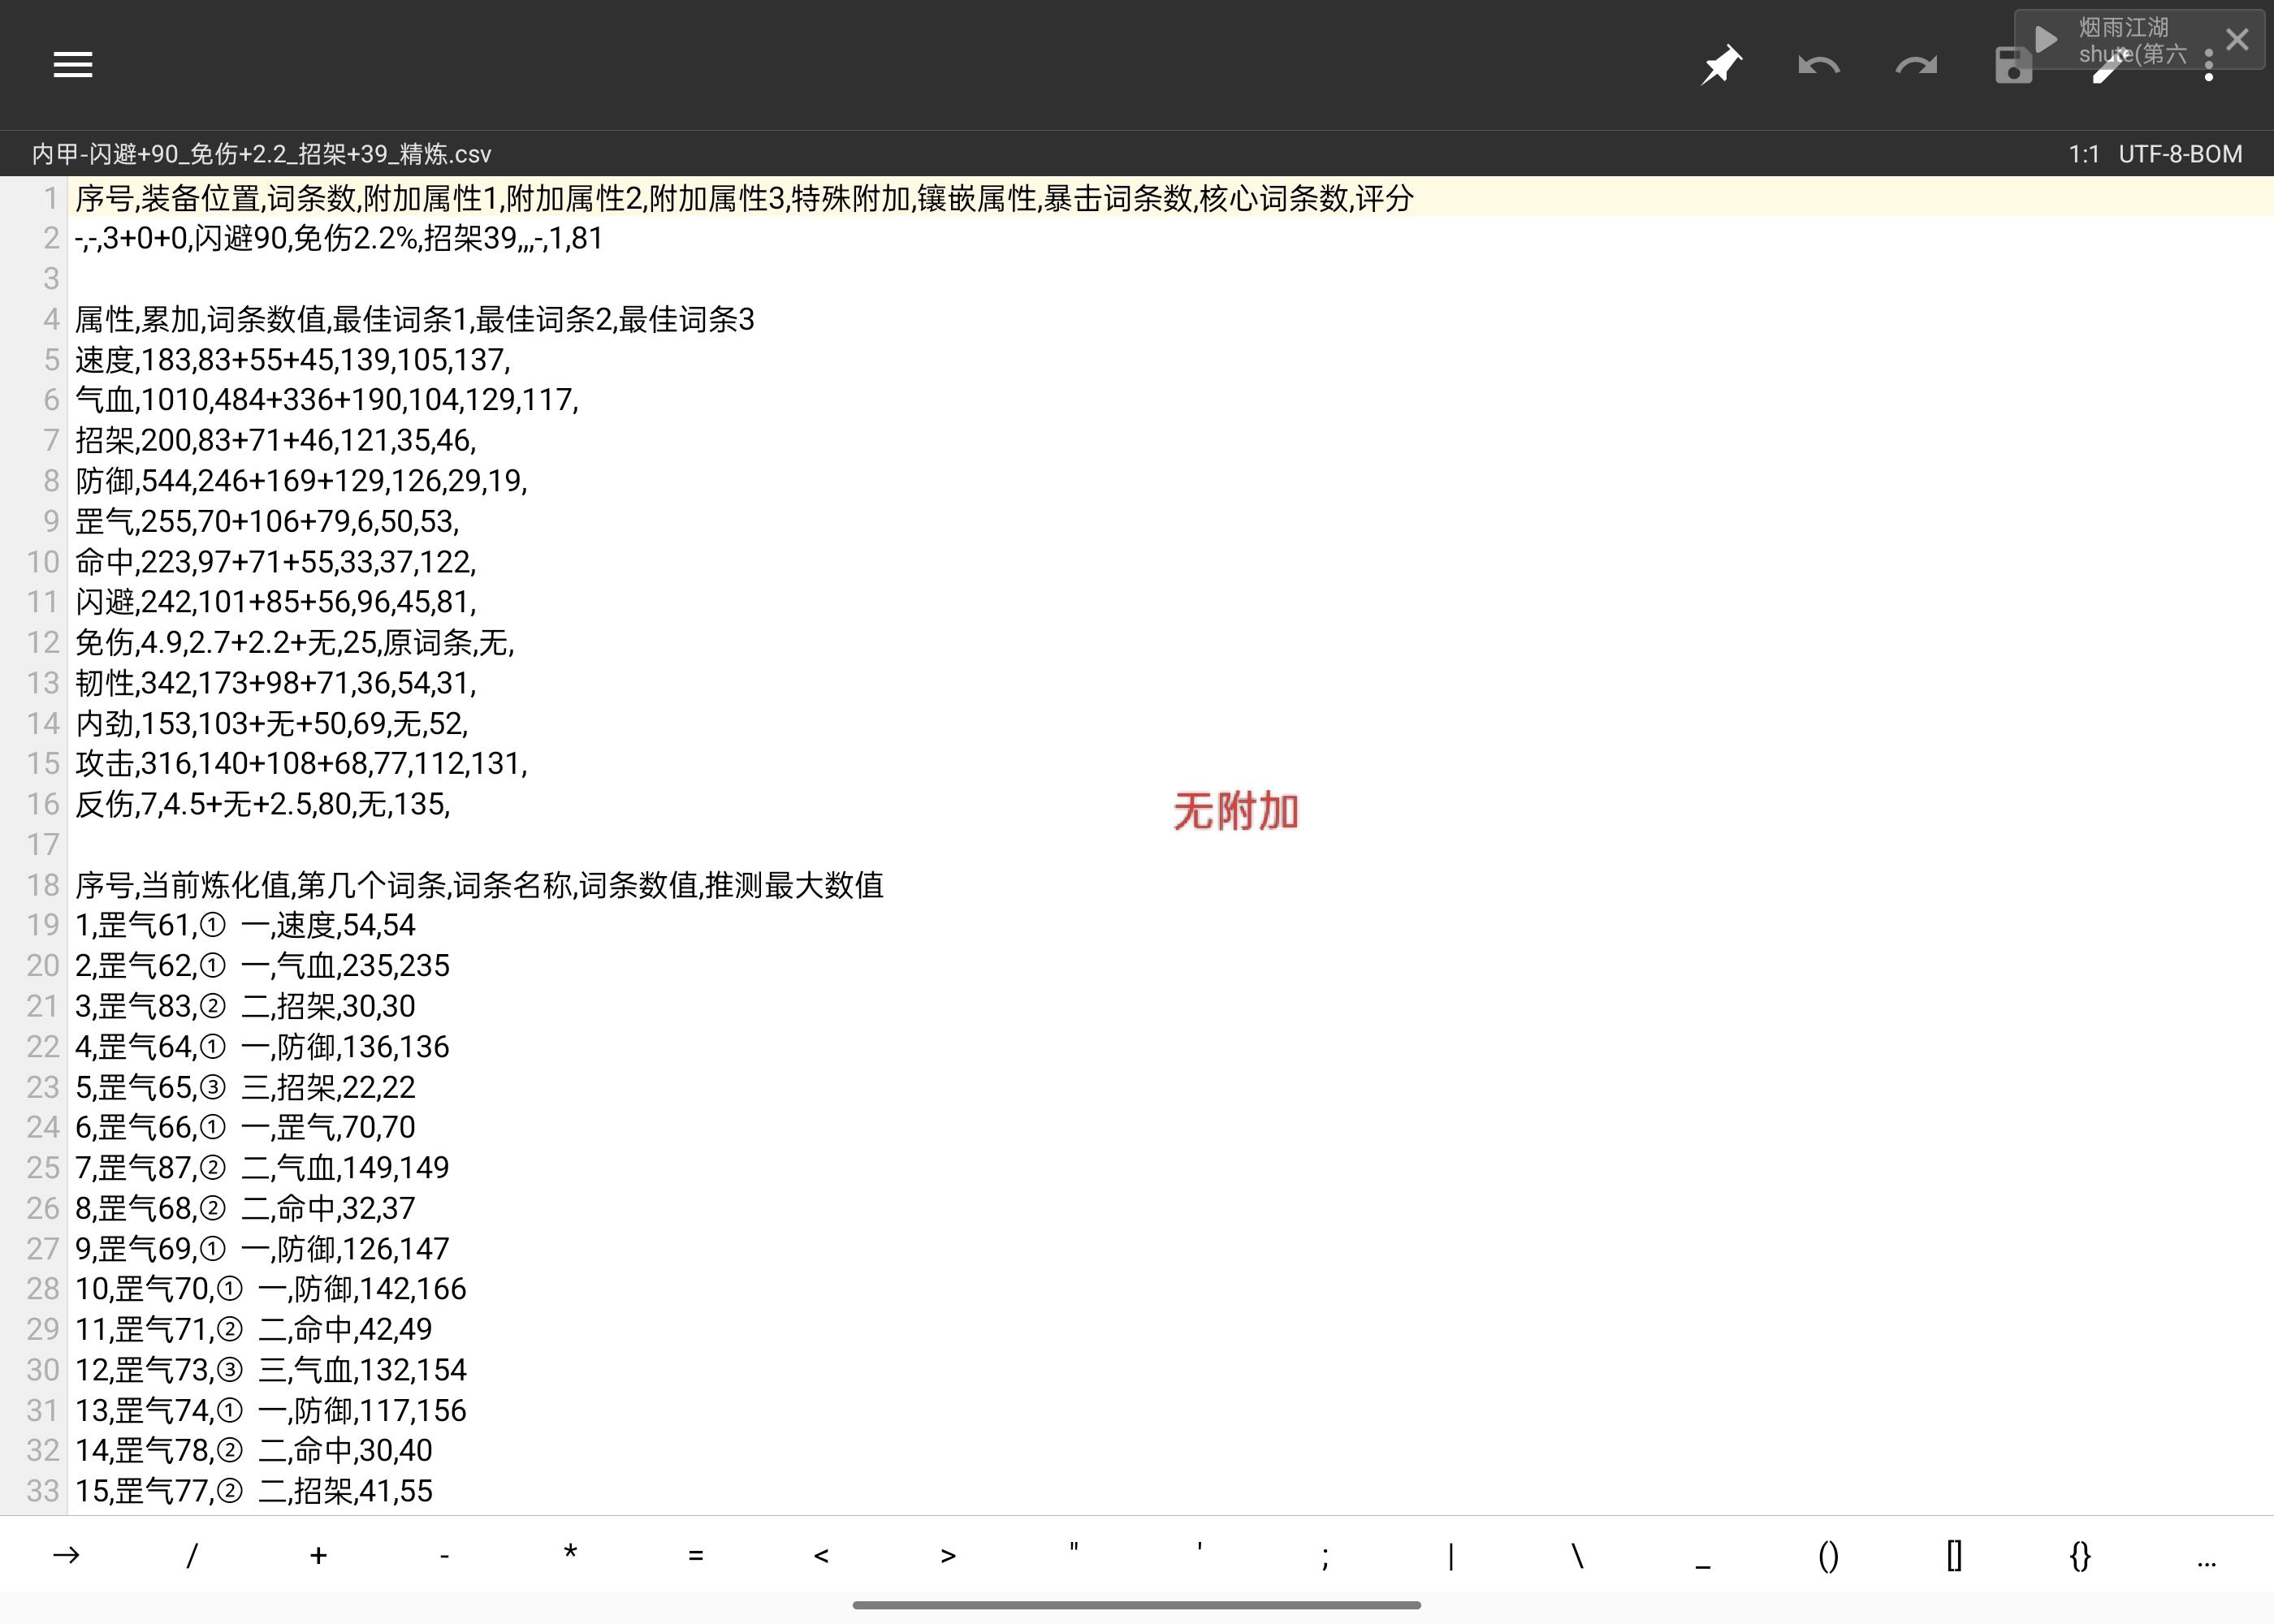This screenshot has height=1624, width=2274.
Task: Click the 1:1 cursor position indicator
Action: point(2084,154)
